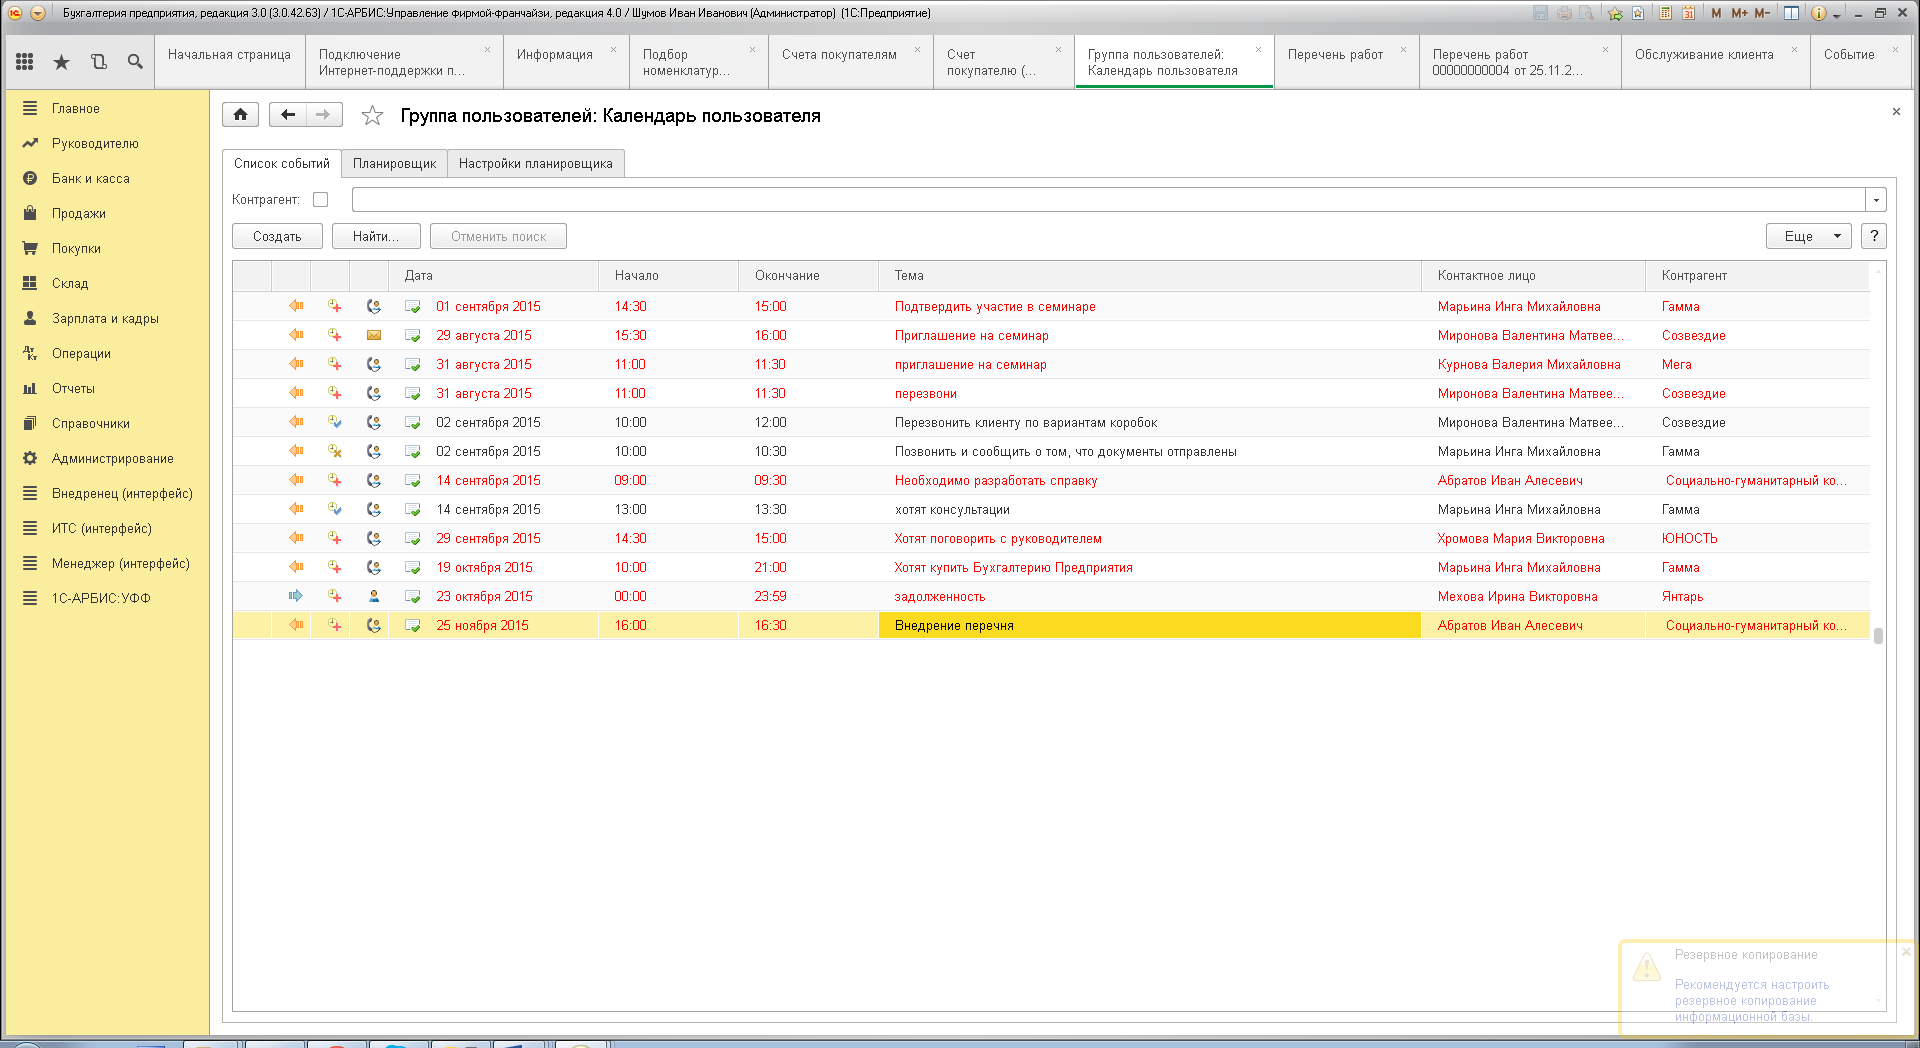Sort by Дата column header
The width and height of the screenshot is (1920, 1048).
pyautogui.click(x=494, y=276)
